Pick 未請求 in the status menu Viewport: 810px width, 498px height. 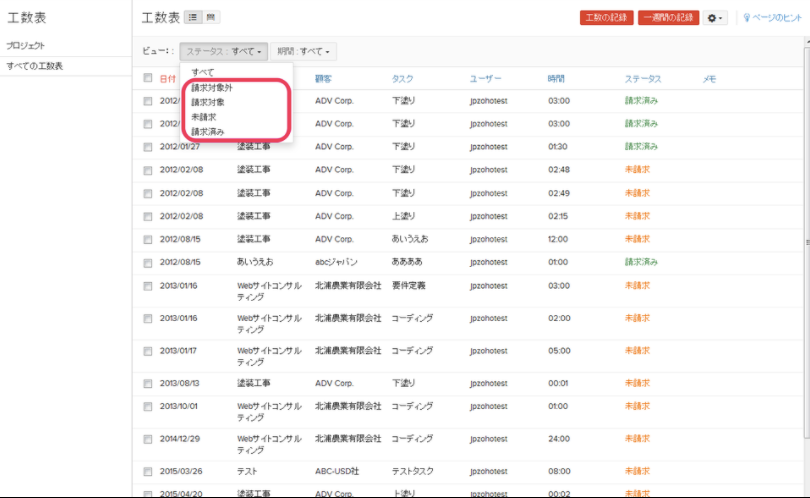[204, 117]
